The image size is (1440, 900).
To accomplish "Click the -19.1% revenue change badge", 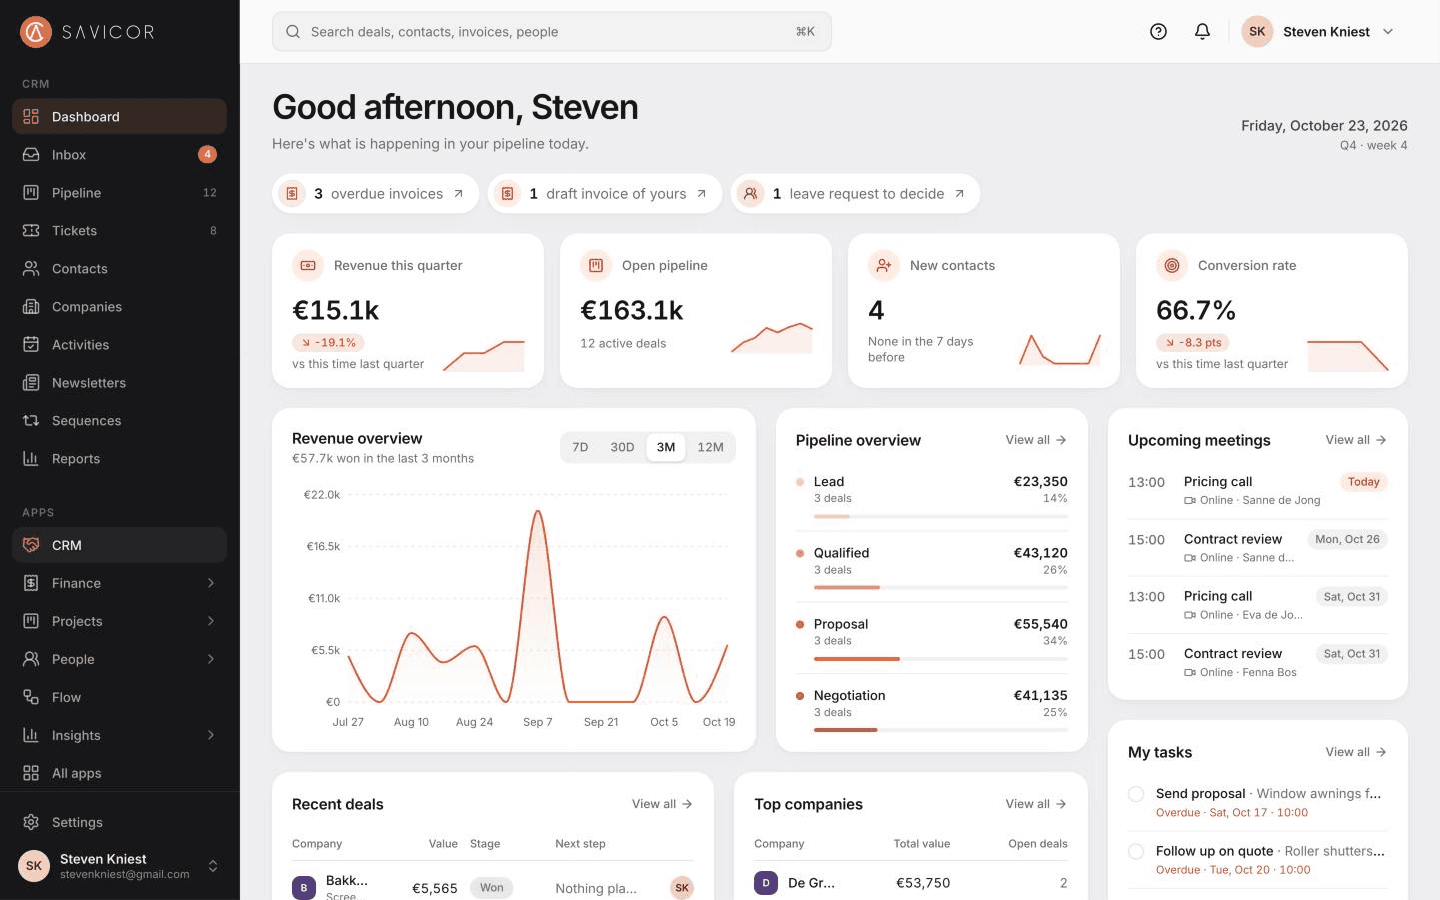I will [x=328, y=342].
